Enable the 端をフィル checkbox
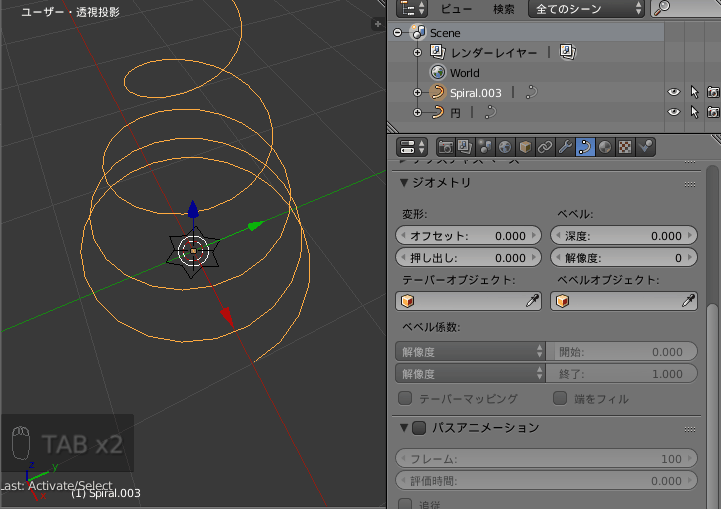Viewport: 721px width, 509px height. (560, 398)
